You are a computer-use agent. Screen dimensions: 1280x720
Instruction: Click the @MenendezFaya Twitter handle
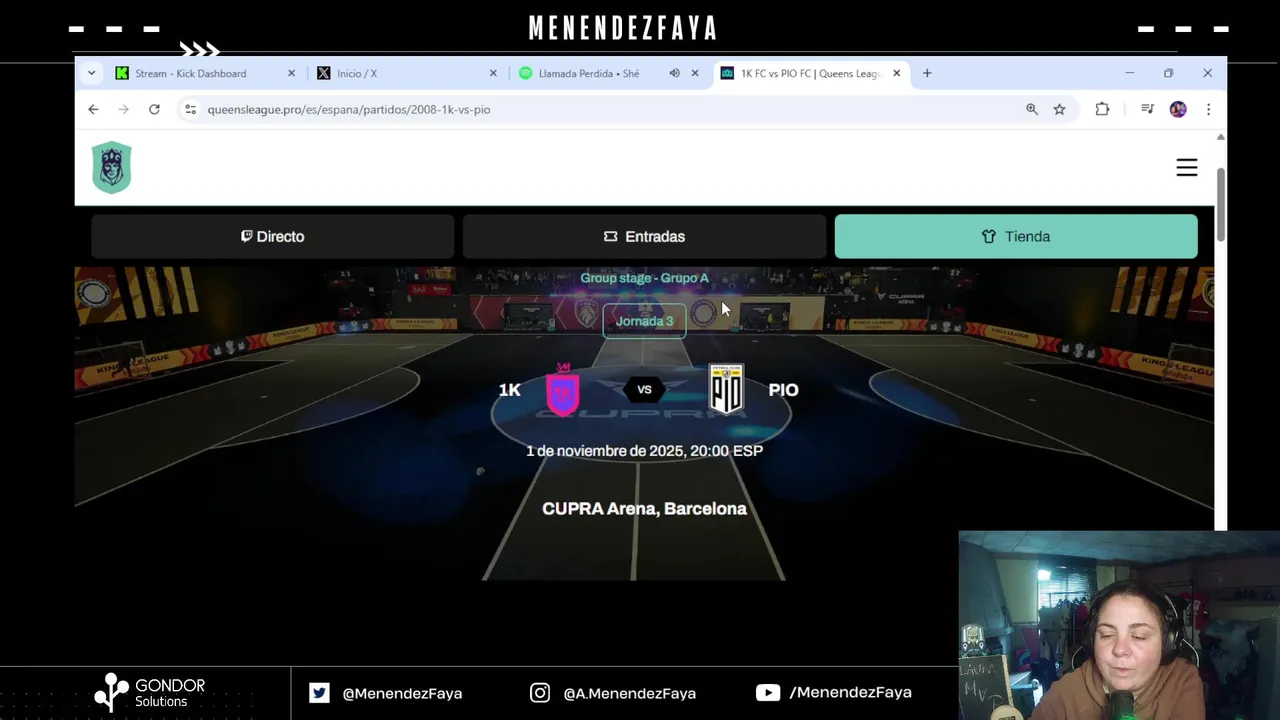coord(402,693)
